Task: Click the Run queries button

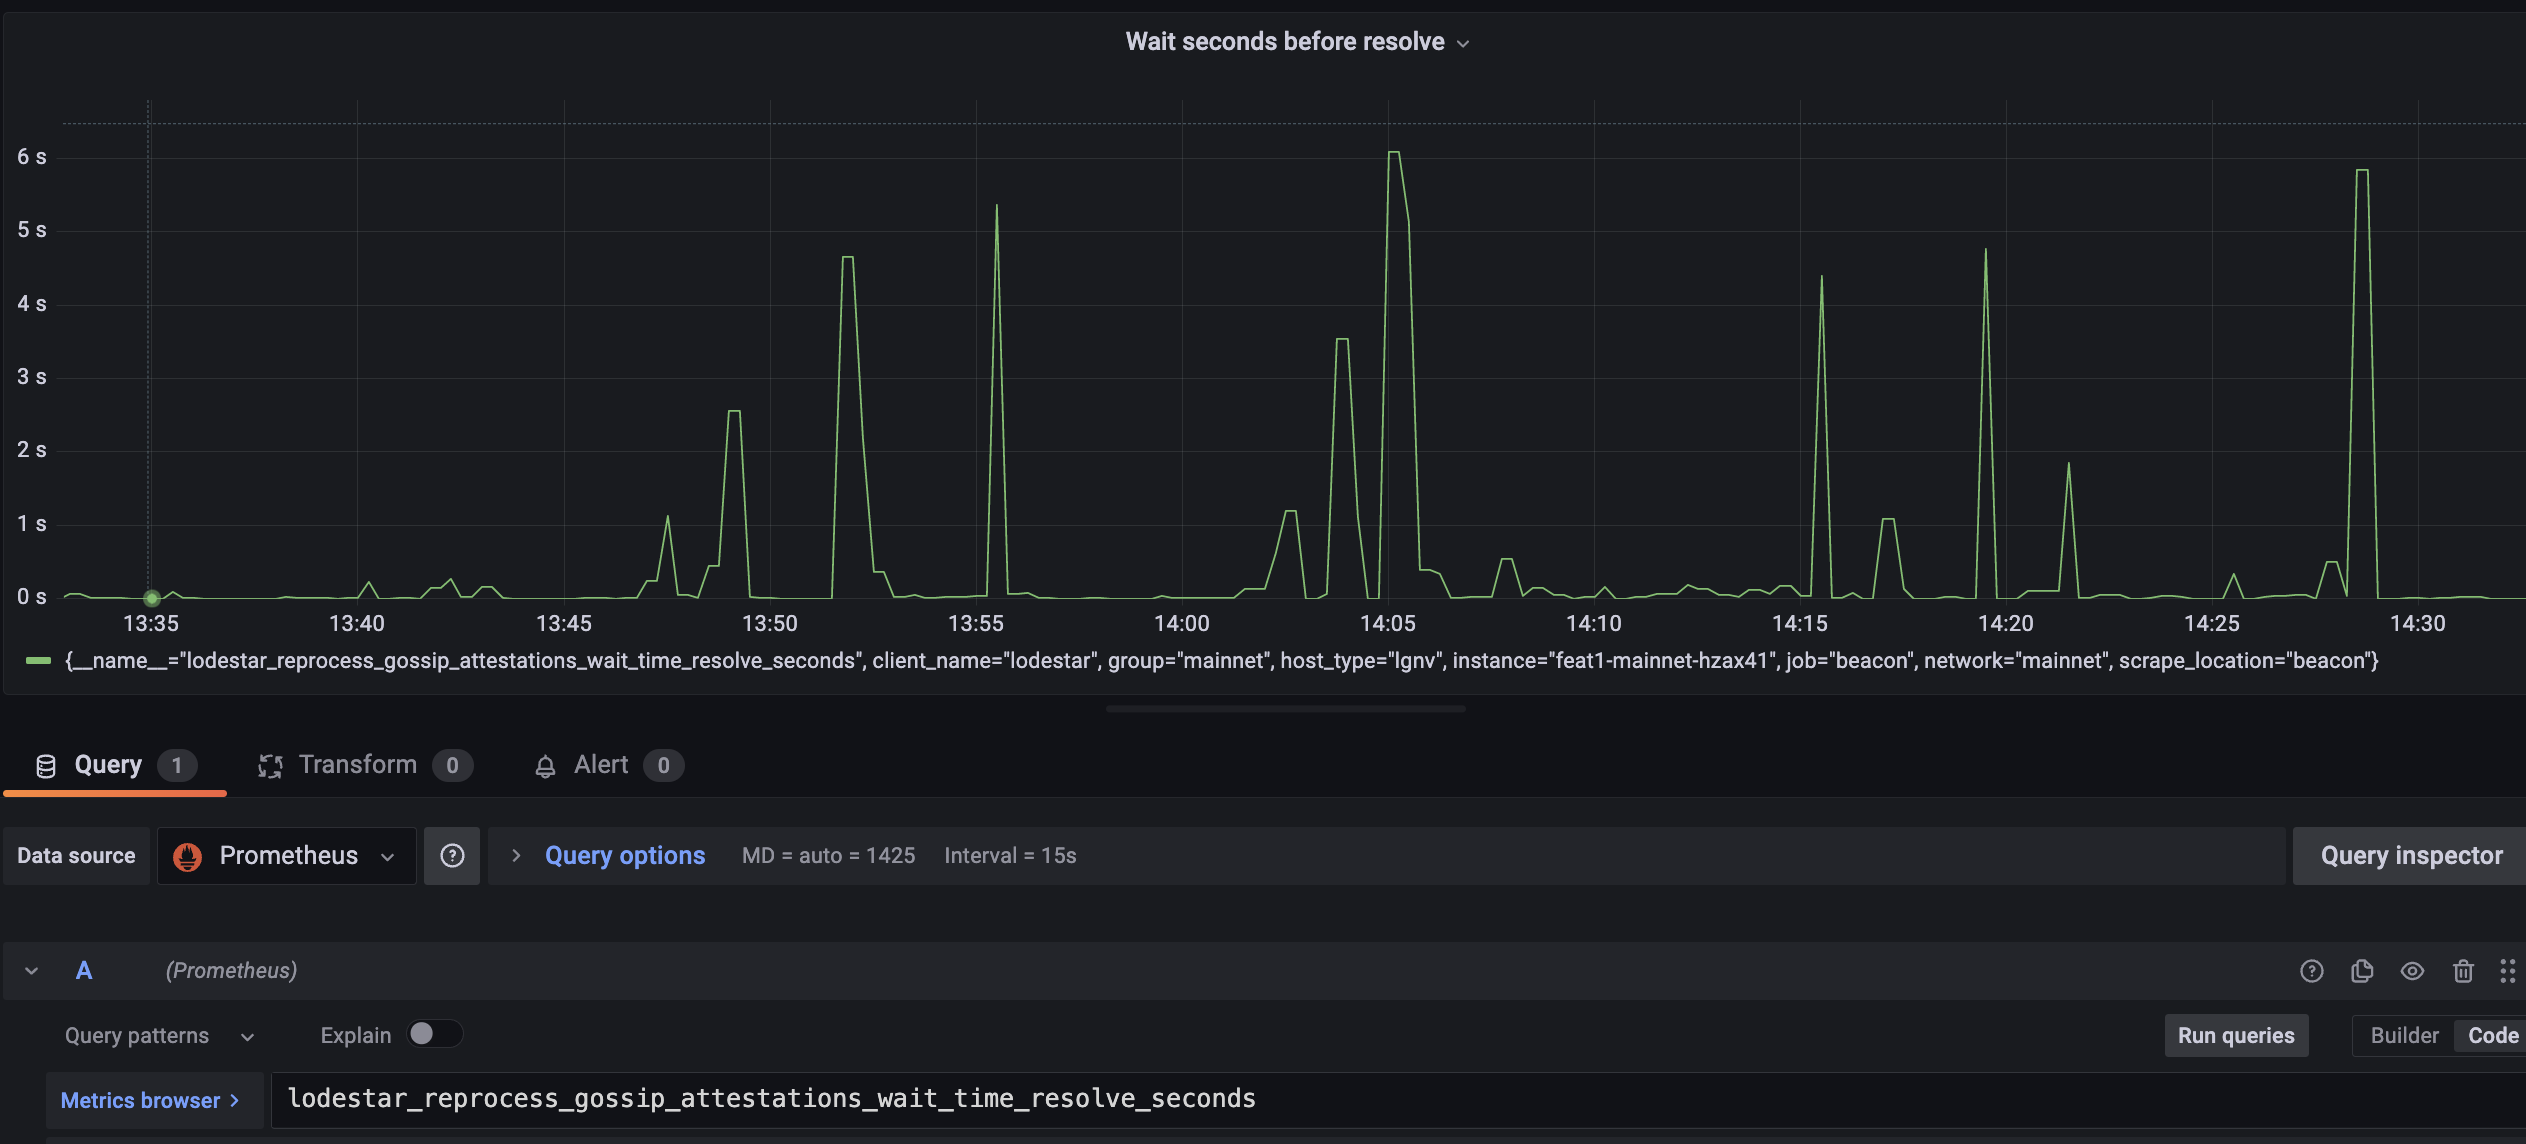Action: (x=2236, y=1036)
